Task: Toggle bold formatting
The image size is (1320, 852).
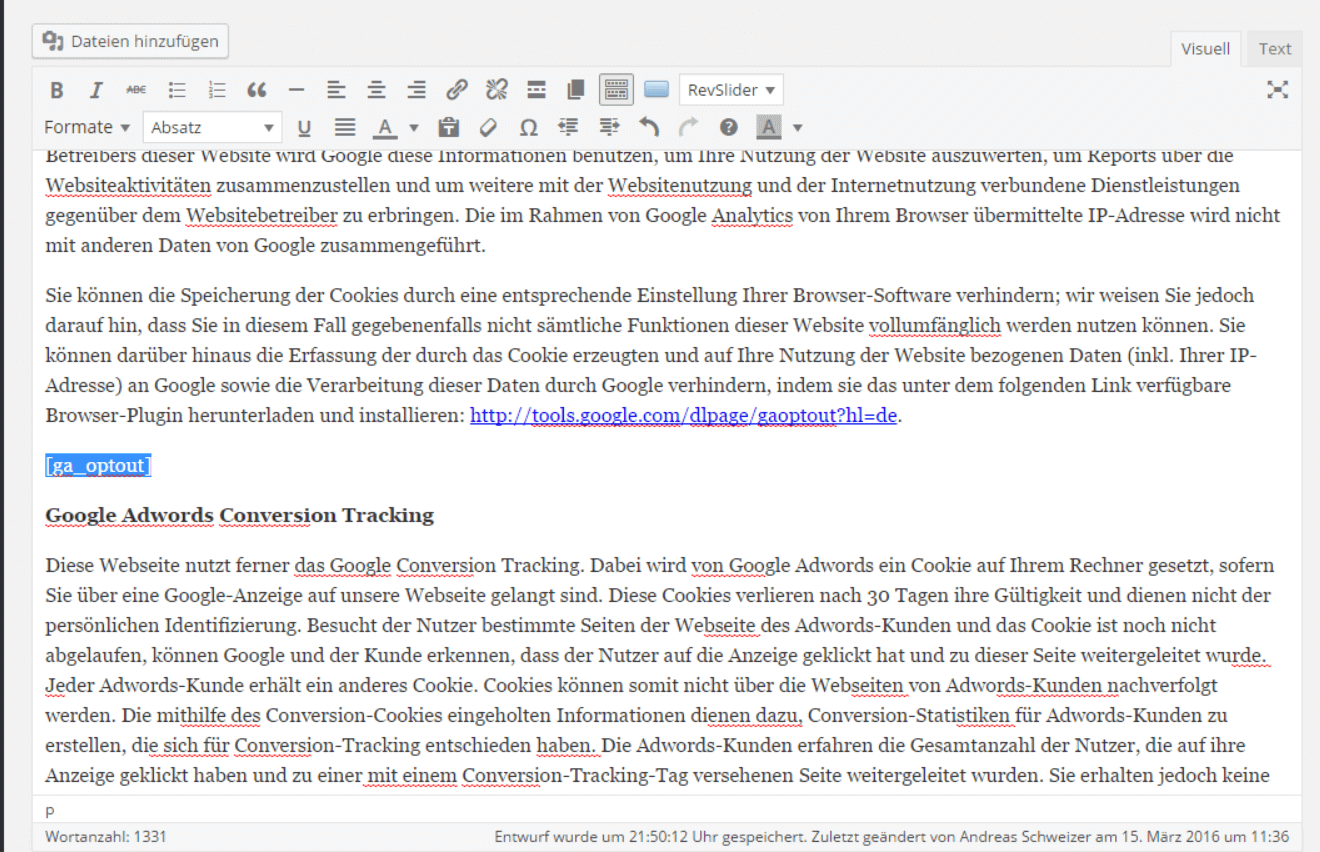Action: (57, 90)
